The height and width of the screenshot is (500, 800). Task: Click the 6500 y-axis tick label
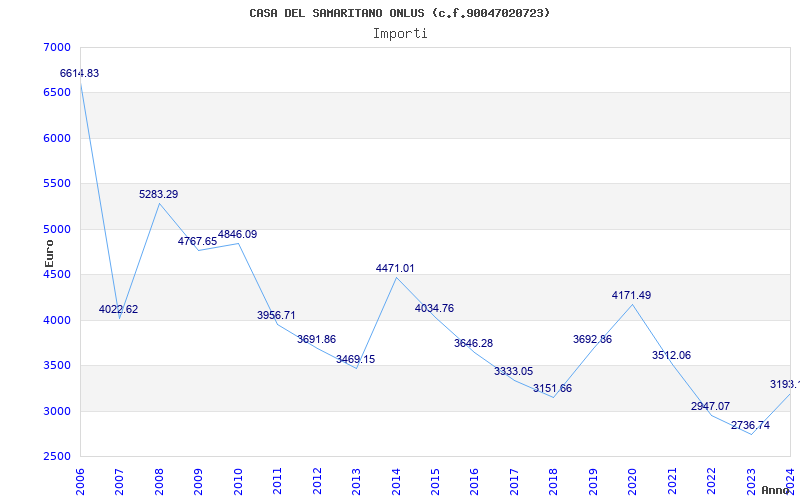pyautogui.click(x=55, y=93)
